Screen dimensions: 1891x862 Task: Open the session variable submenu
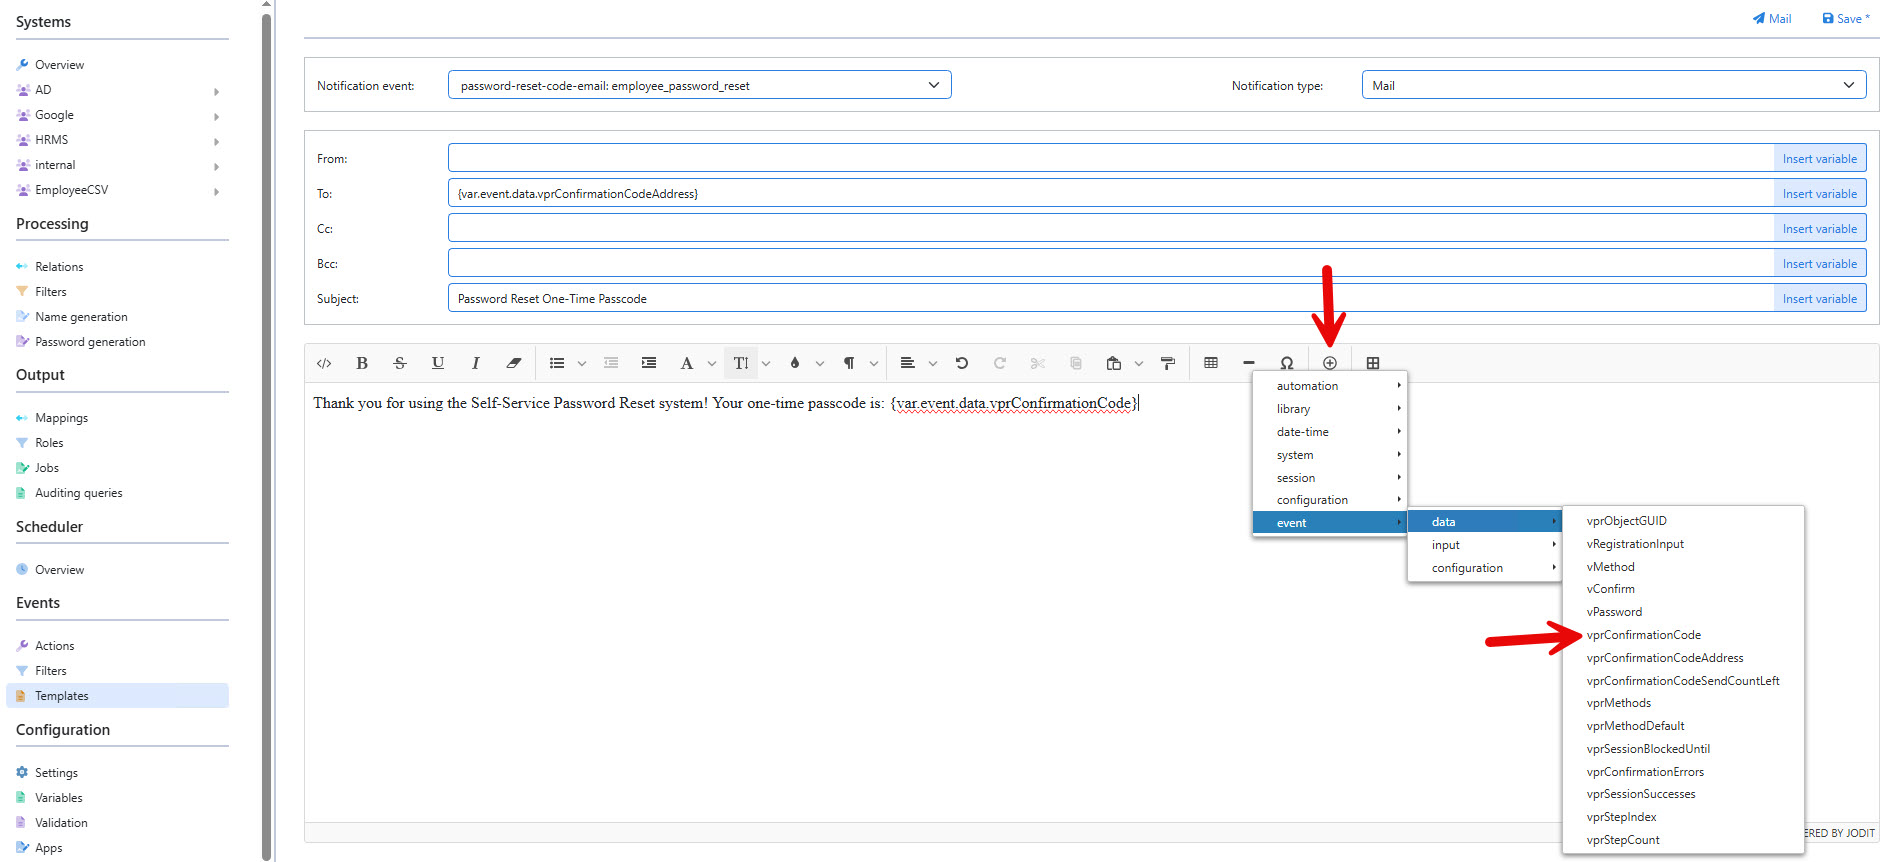pyautogui.click(x=1330, y=478)
